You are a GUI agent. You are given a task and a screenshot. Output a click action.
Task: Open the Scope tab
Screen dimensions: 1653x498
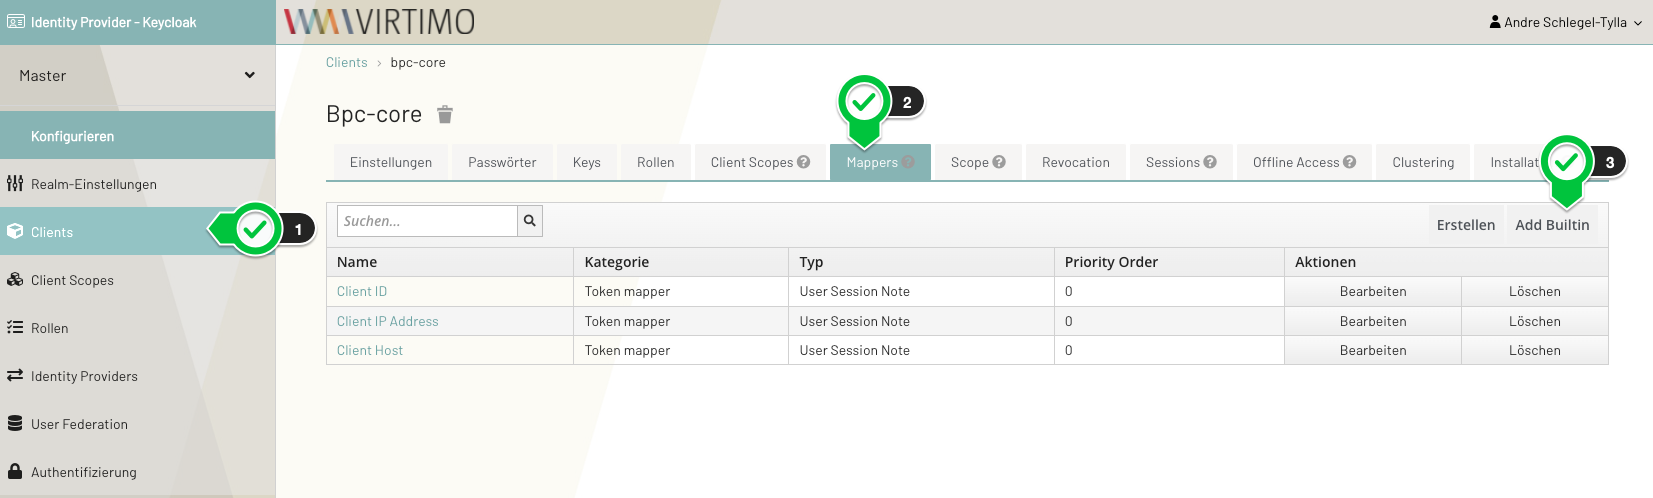[978, 162]
